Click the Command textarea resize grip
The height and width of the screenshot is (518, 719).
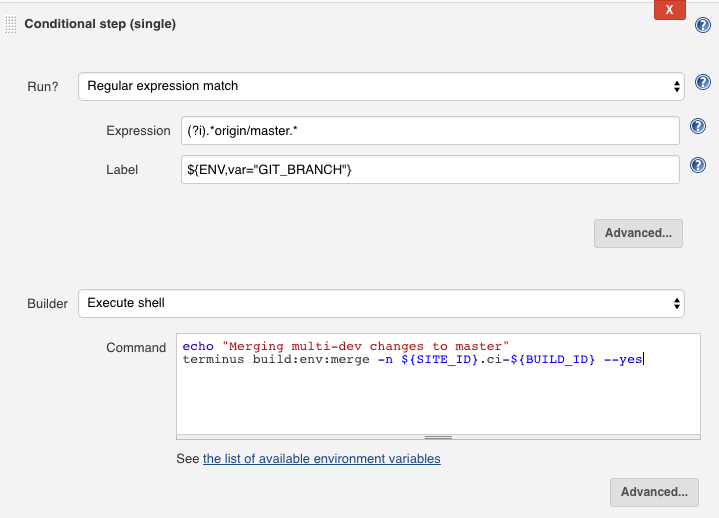point(438,437)
